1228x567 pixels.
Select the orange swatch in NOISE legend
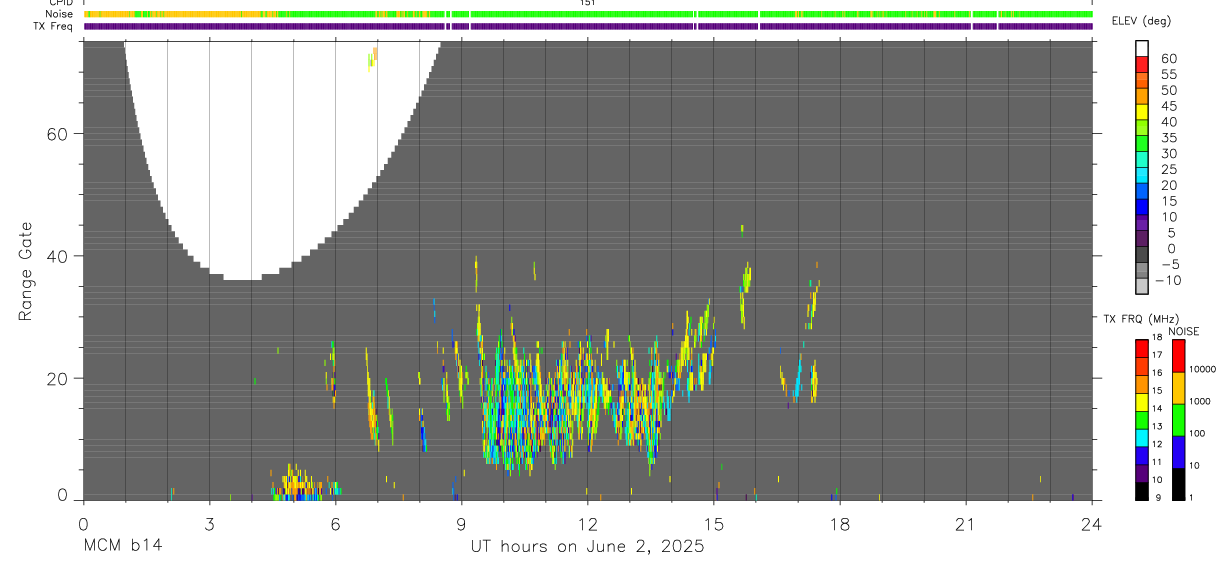tap(1179, 388)
